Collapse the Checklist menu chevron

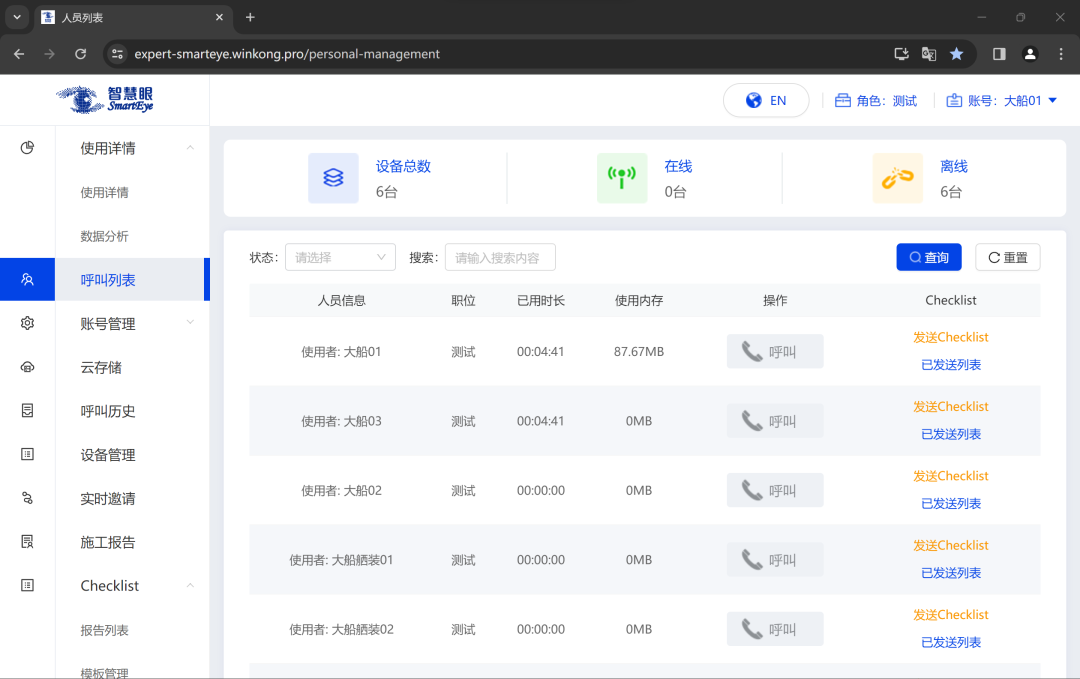coord(190,585)
